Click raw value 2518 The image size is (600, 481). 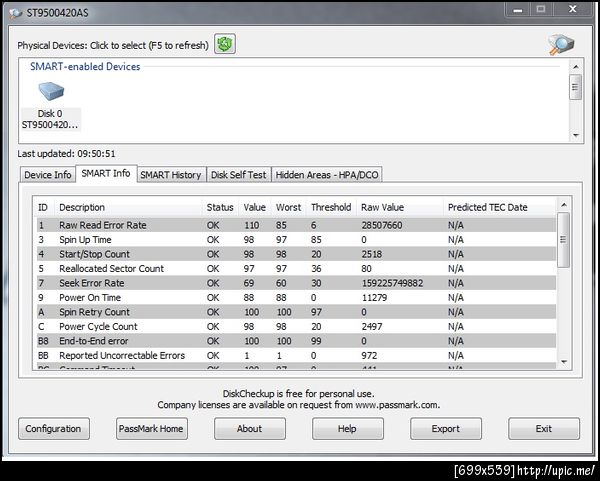tap(372, 254)
